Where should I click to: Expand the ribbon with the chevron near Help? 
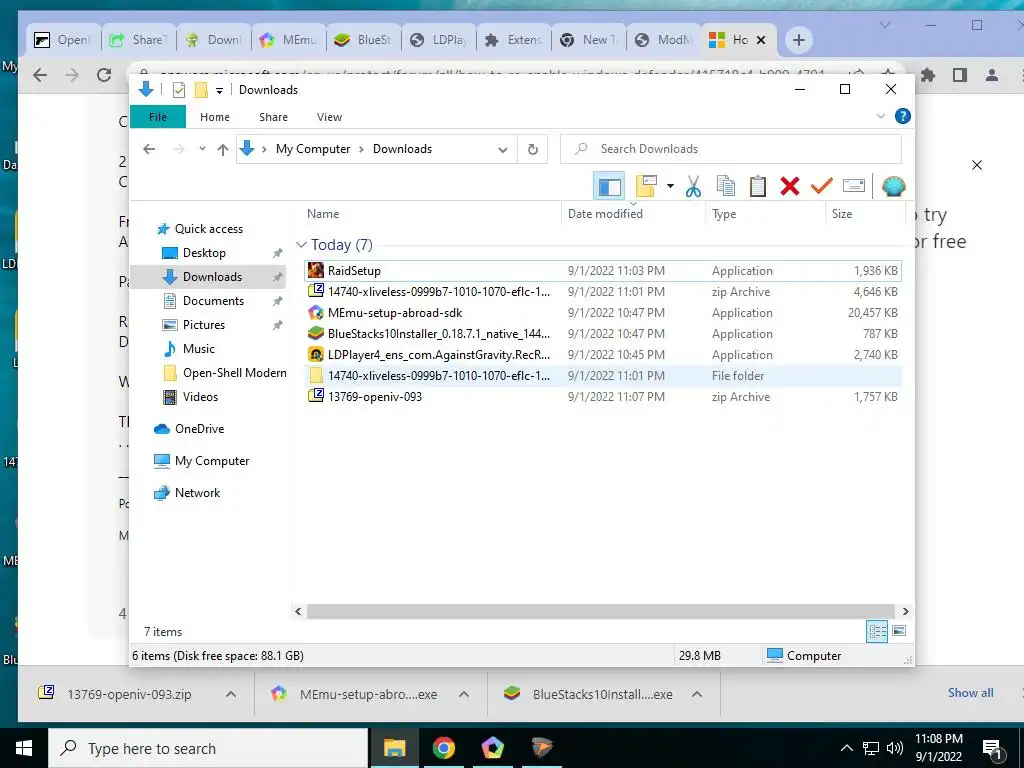(880, 116)
